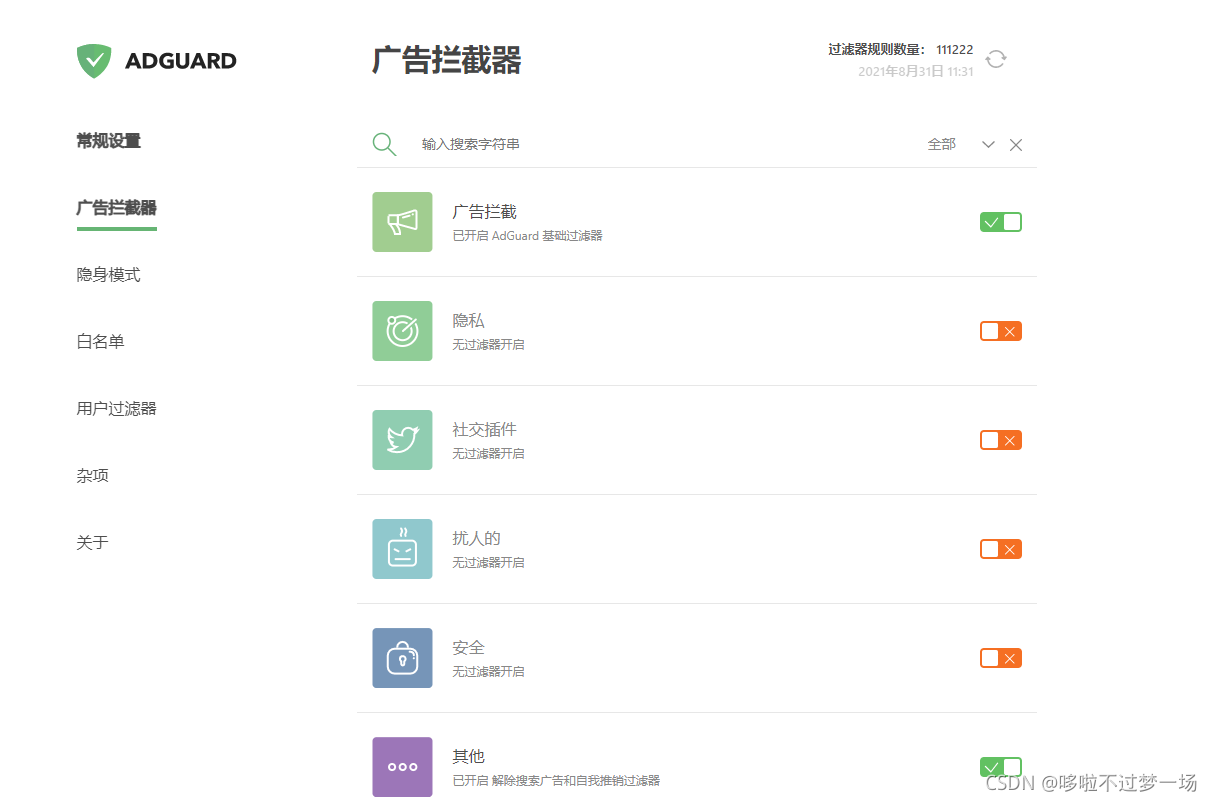Open the 扰人的 category title

coord(476,539)
